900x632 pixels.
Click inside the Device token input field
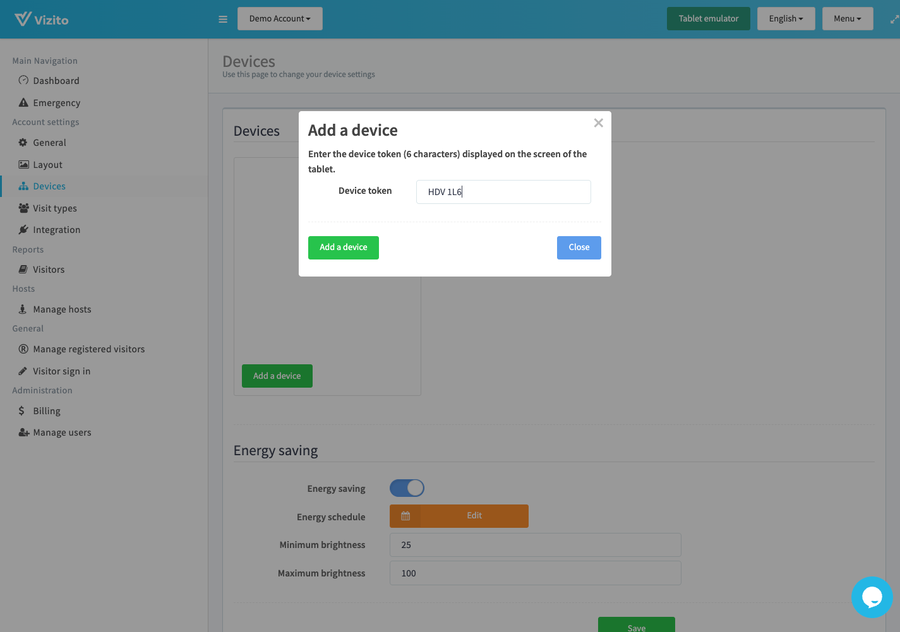coord(502,191)
